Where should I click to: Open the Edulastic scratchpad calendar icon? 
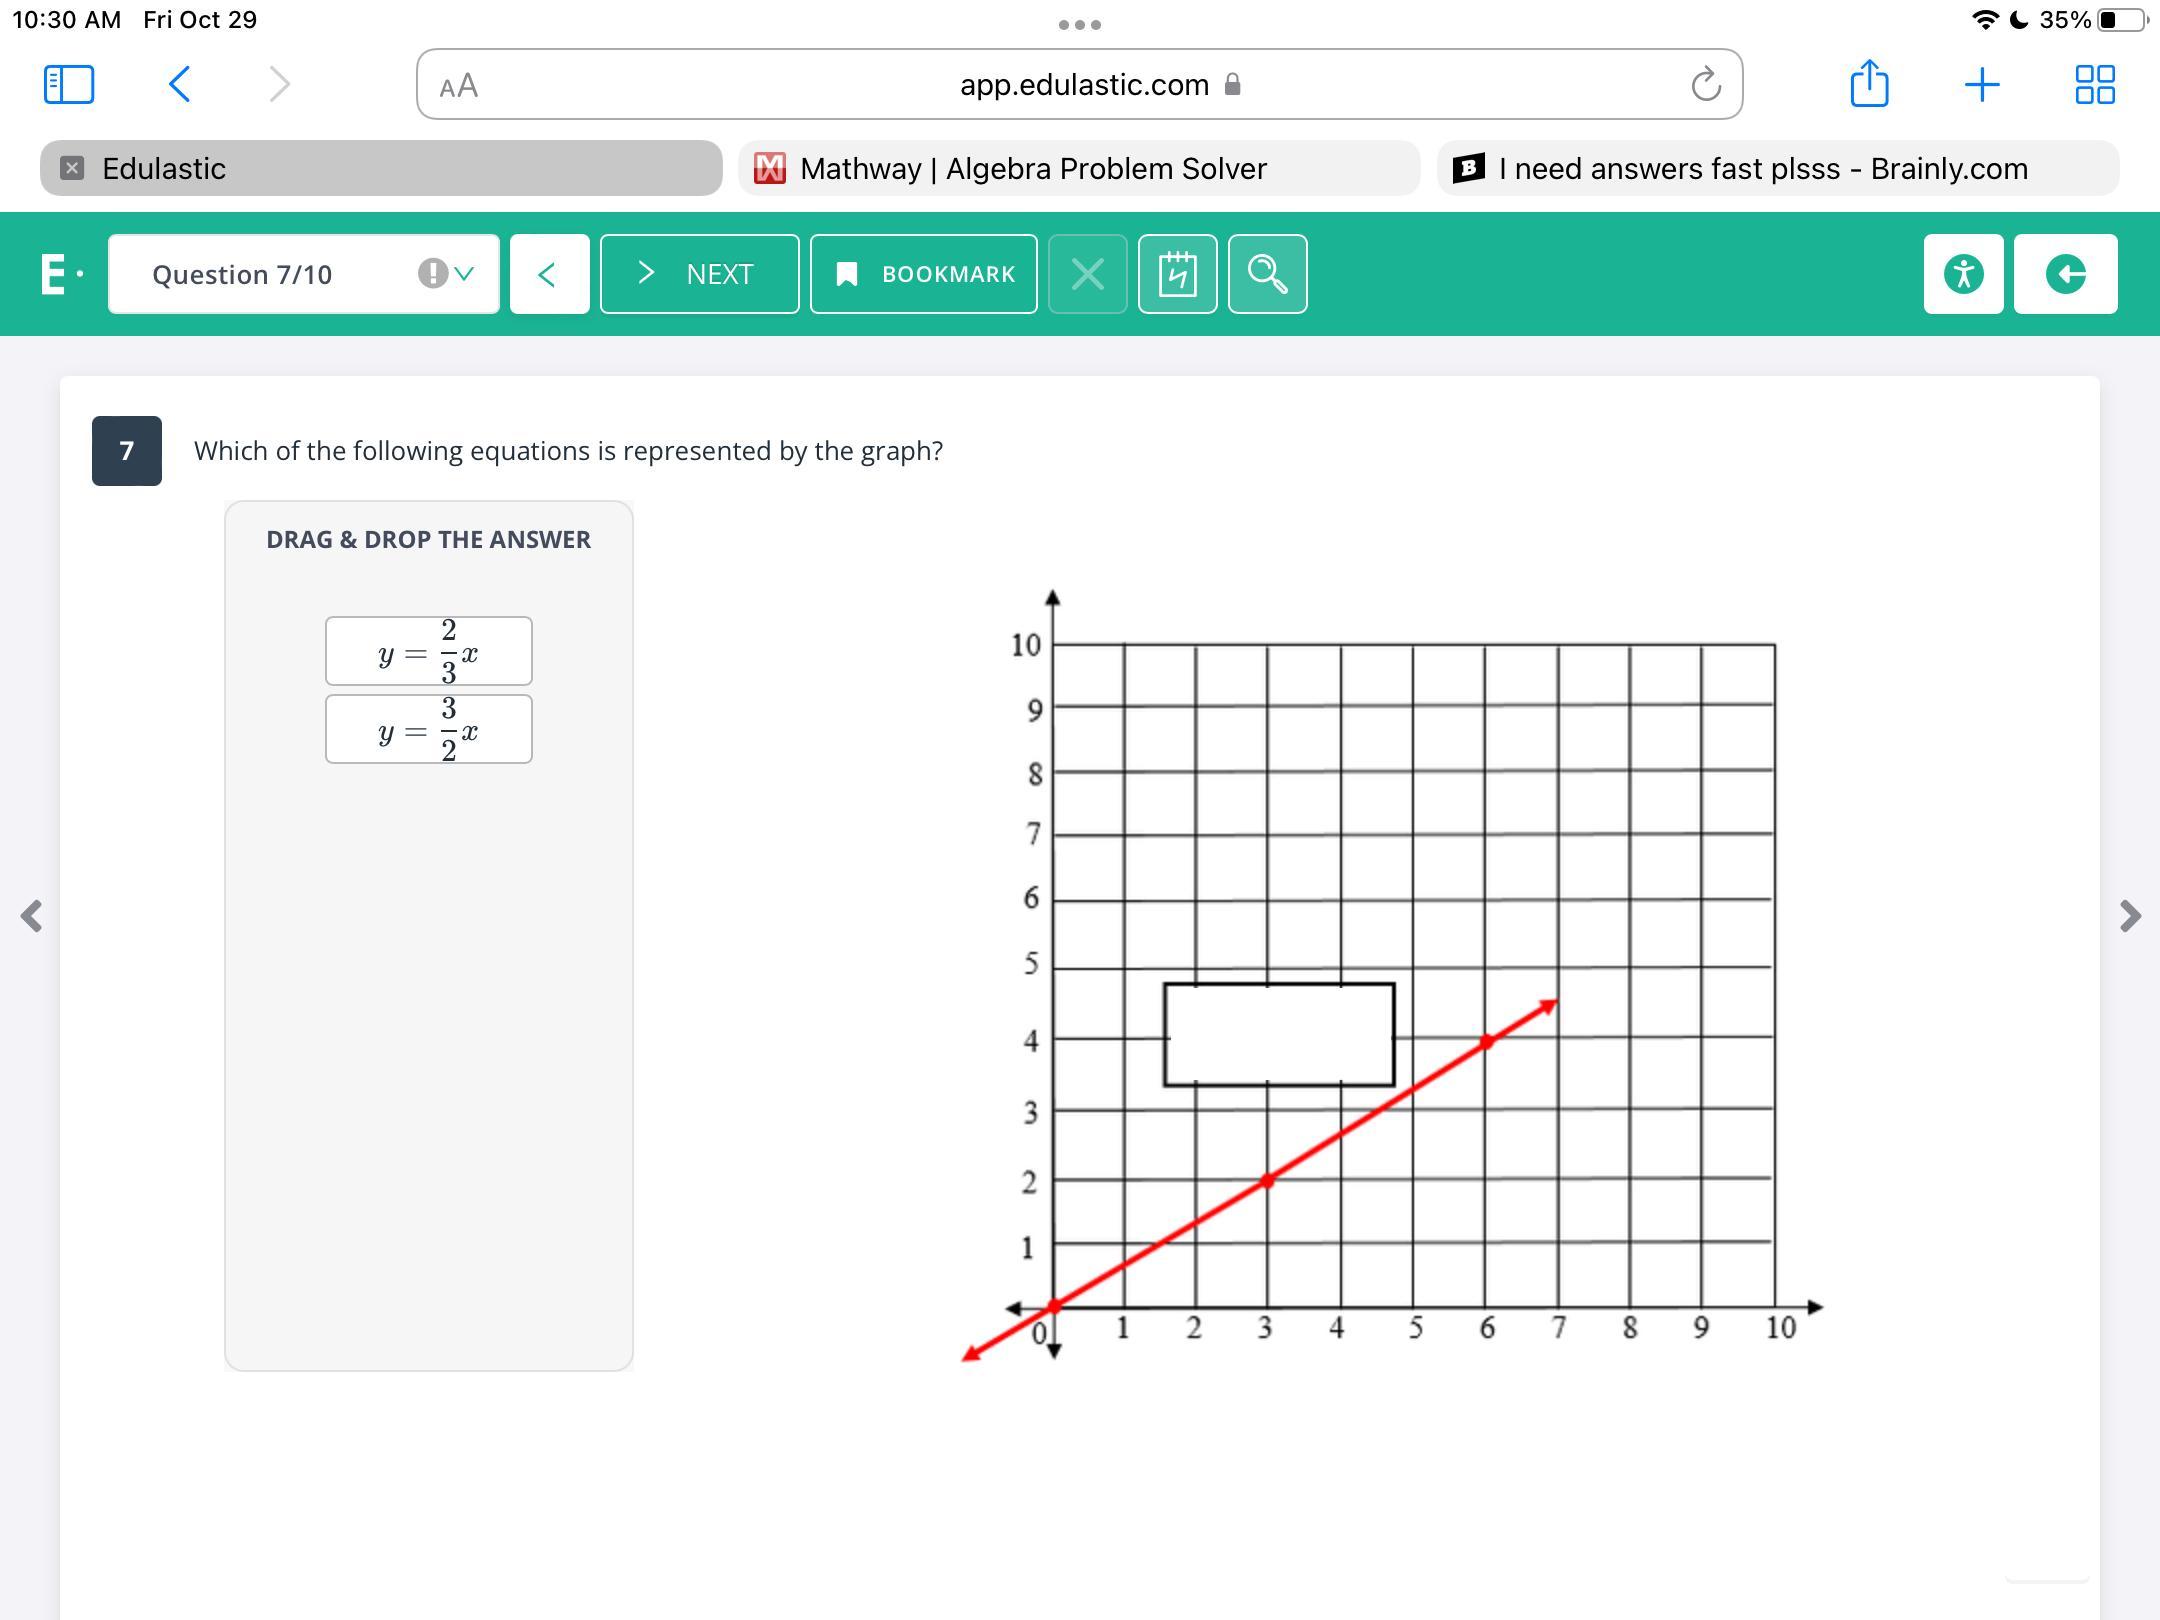[x=1177, y=274]
